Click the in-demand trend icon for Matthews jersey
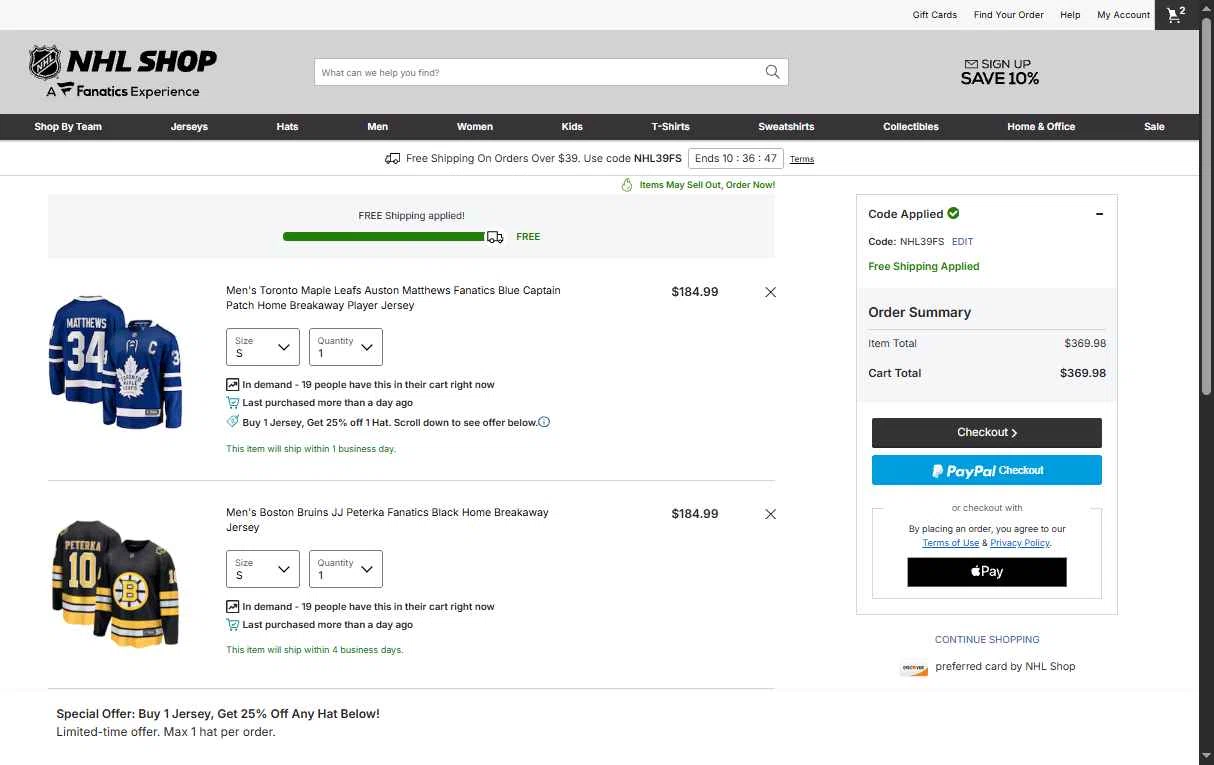Image resolution: width=1214 pixels, height=765 pixels. [x=232, y=384]
